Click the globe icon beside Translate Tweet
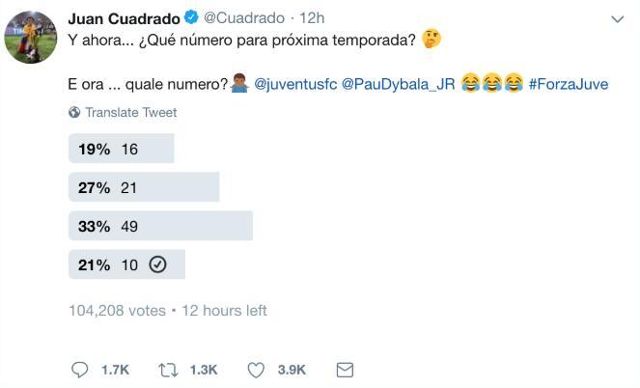The width and height of the screenshot is (640, 388). coord(74,112)
